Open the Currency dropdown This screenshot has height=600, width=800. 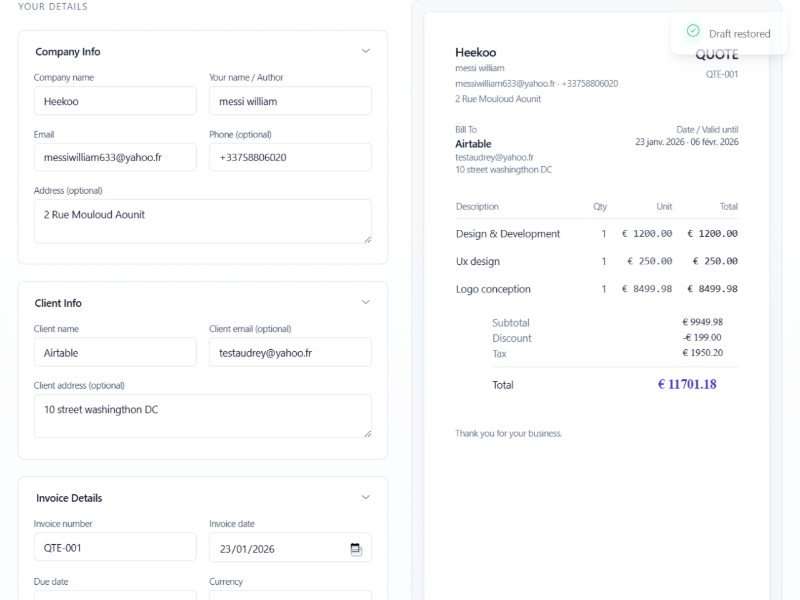(x=290, y=595)
